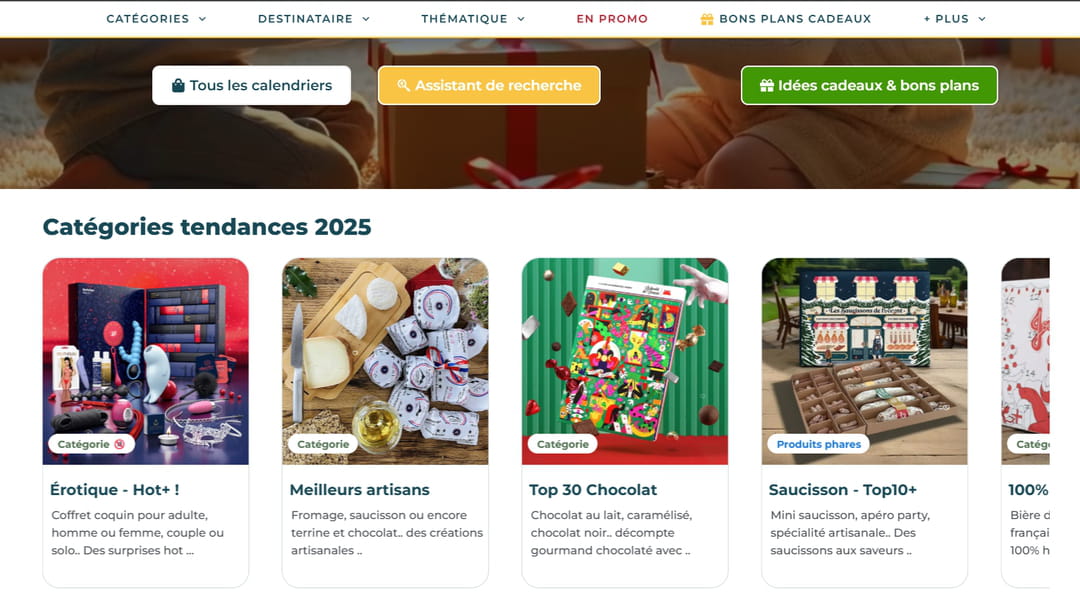Select the Top 30 Chocolat calendar thumbnail

625,361
